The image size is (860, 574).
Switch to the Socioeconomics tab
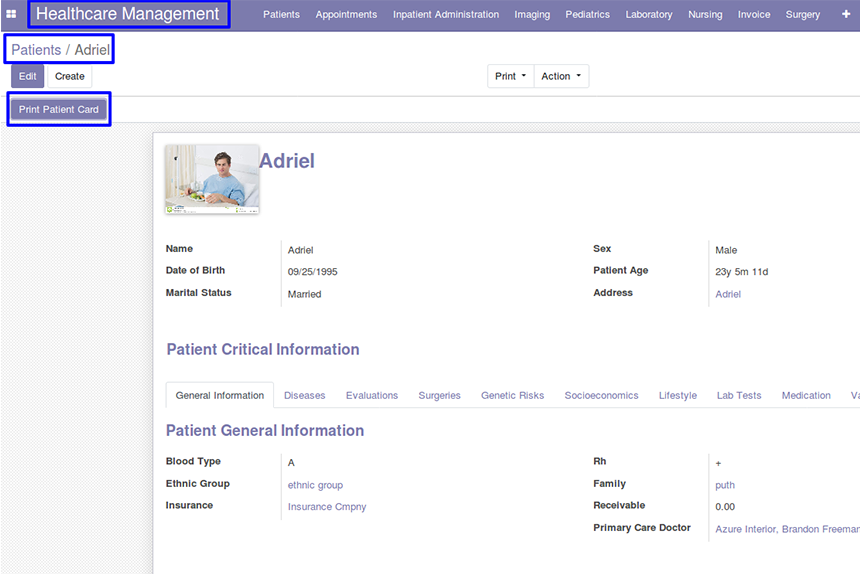point(601,395)
